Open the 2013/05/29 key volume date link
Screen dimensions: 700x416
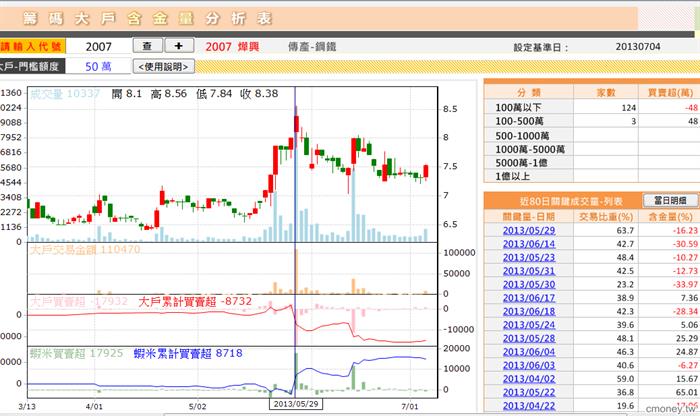pos(529,230)
